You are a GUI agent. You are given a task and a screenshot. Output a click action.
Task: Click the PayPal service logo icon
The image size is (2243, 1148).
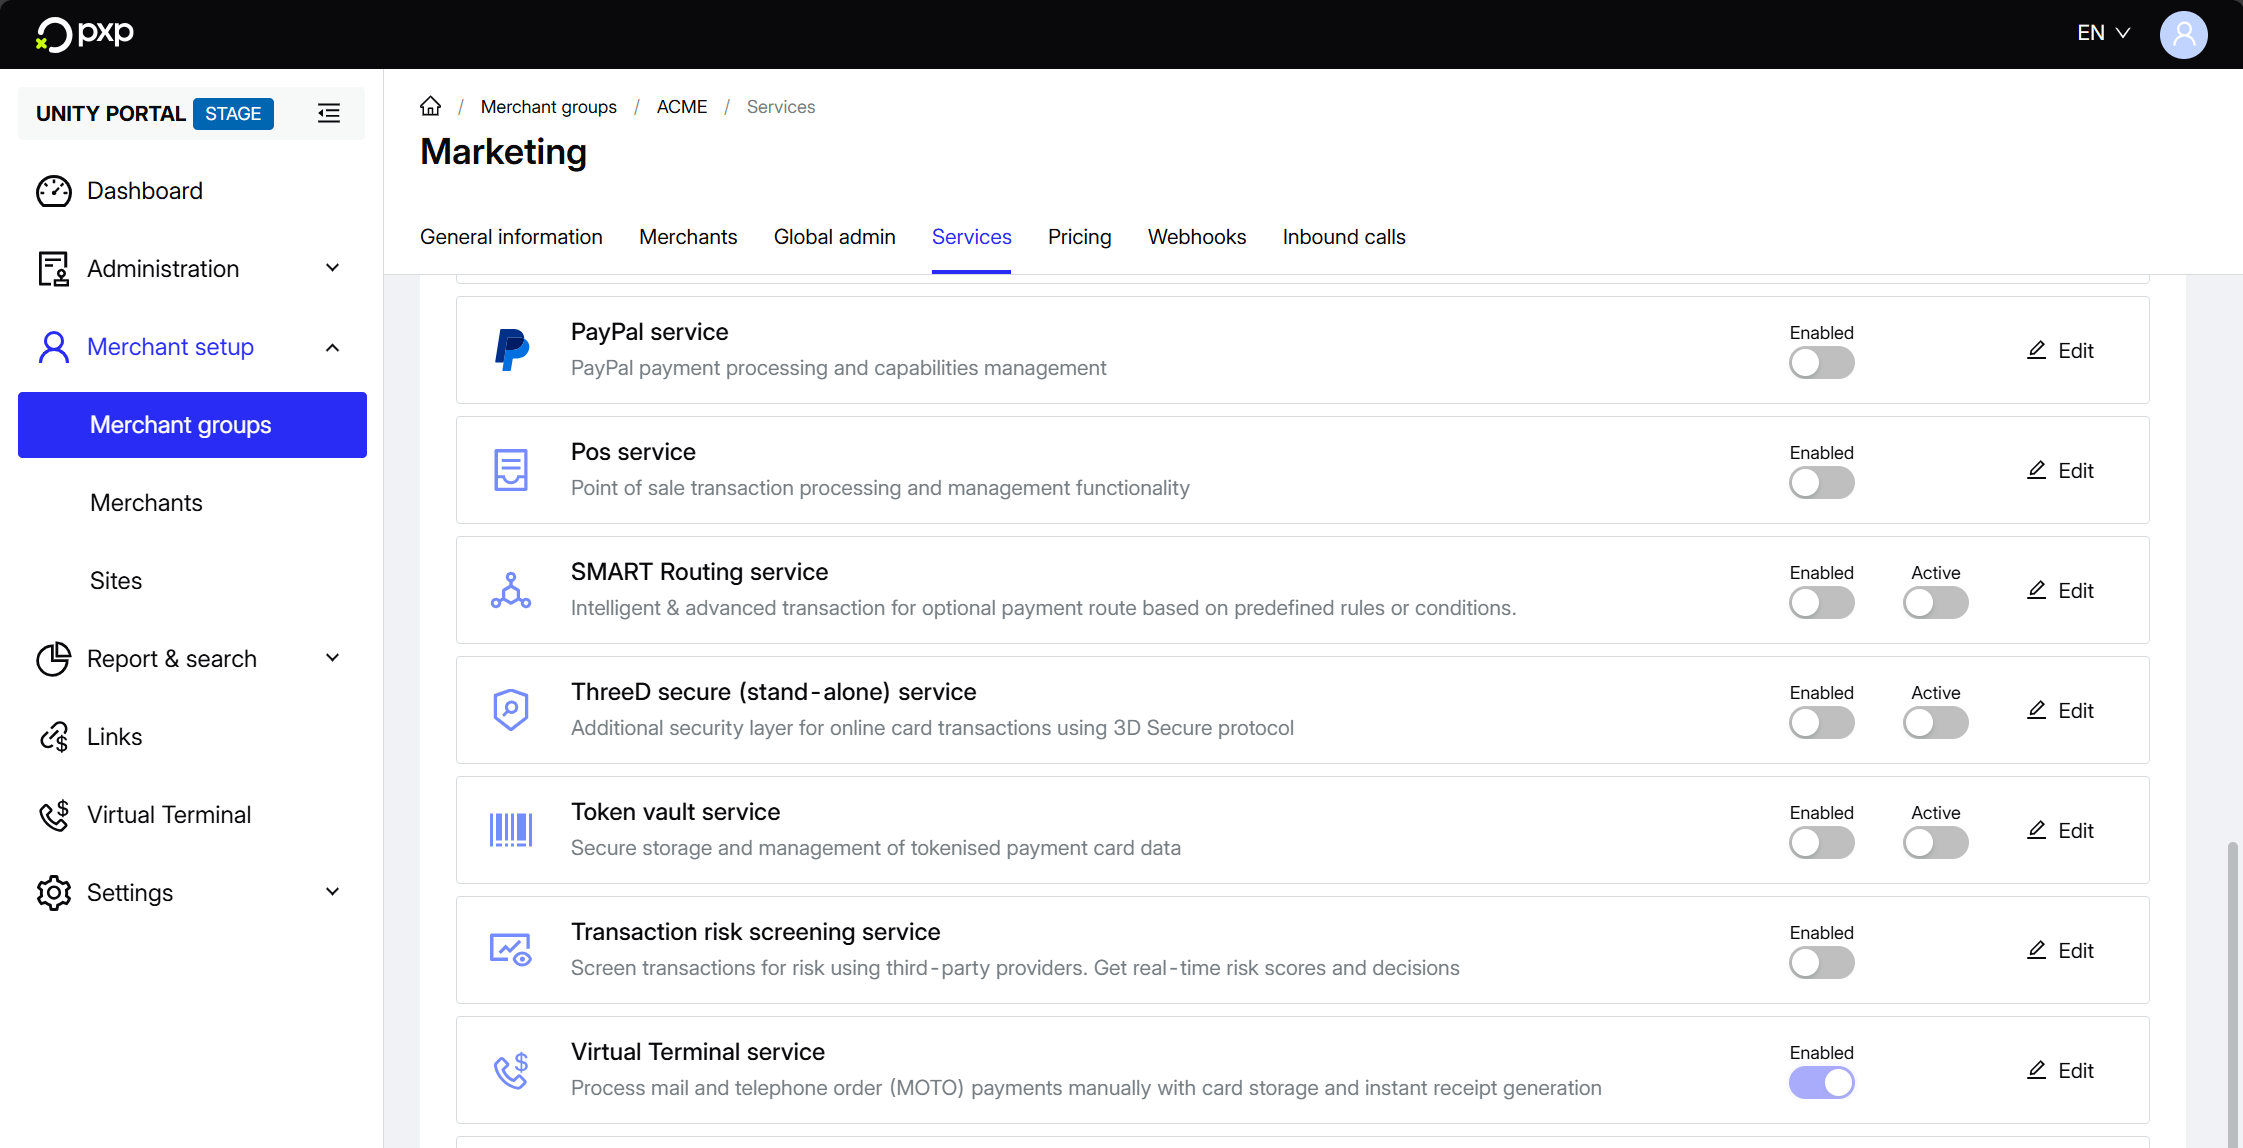511,350
